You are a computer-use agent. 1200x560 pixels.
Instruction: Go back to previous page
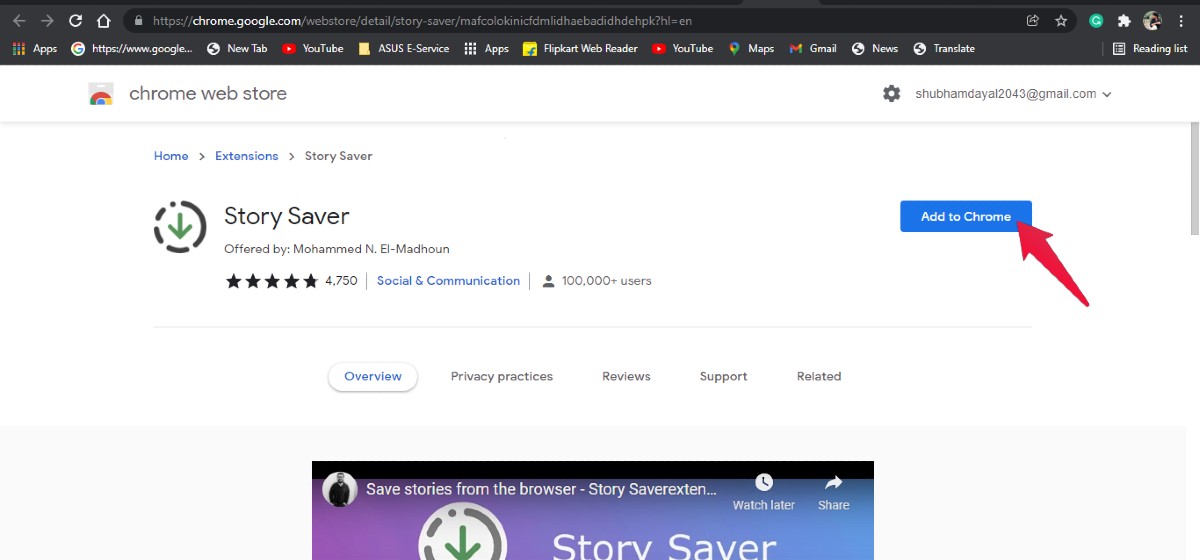pos(19,20)
